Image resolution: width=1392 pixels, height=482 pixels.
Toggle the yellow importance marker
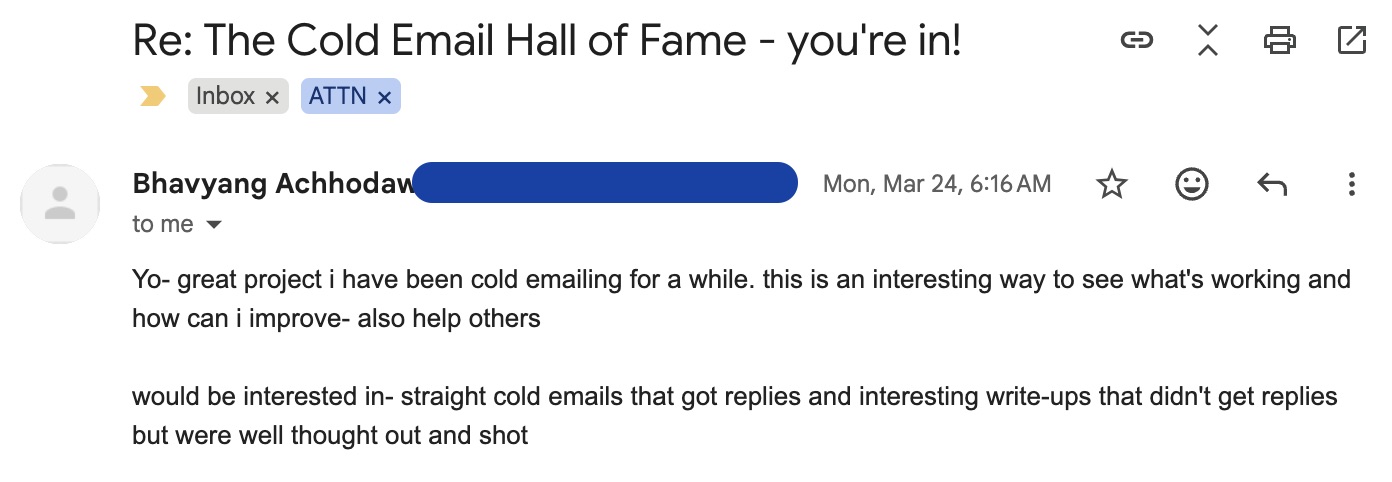pyautogui.click(x=152, y=96)
